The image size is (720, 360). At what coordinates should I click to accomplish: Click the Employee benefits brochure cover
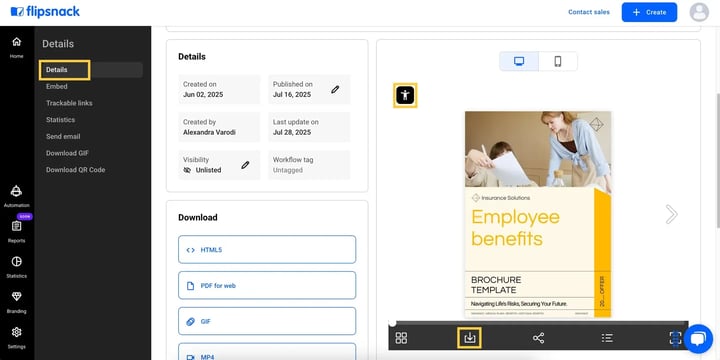point(538,214)
